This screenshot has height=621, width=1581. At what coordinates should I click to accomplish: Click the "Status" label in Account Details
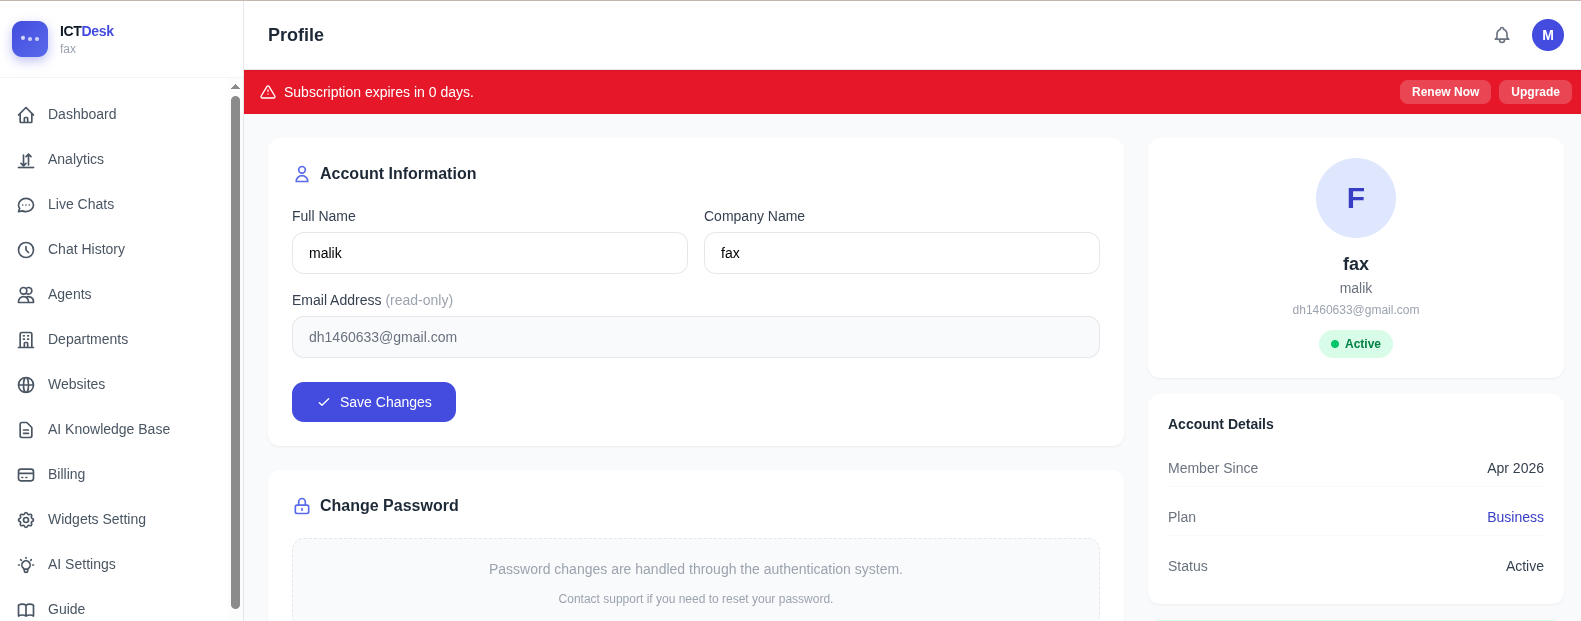point(1188,566)
